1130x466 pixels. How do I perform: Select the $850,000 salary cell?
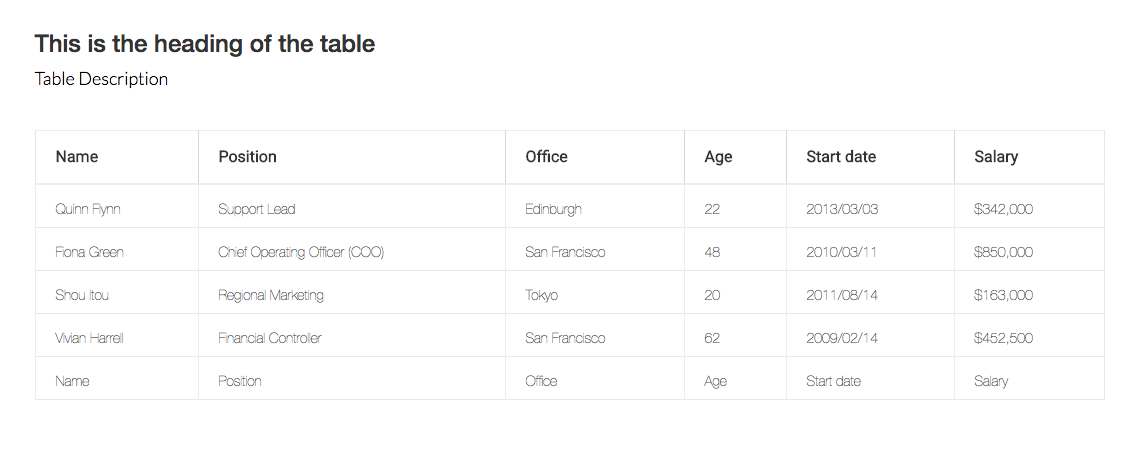point(1029,252)
